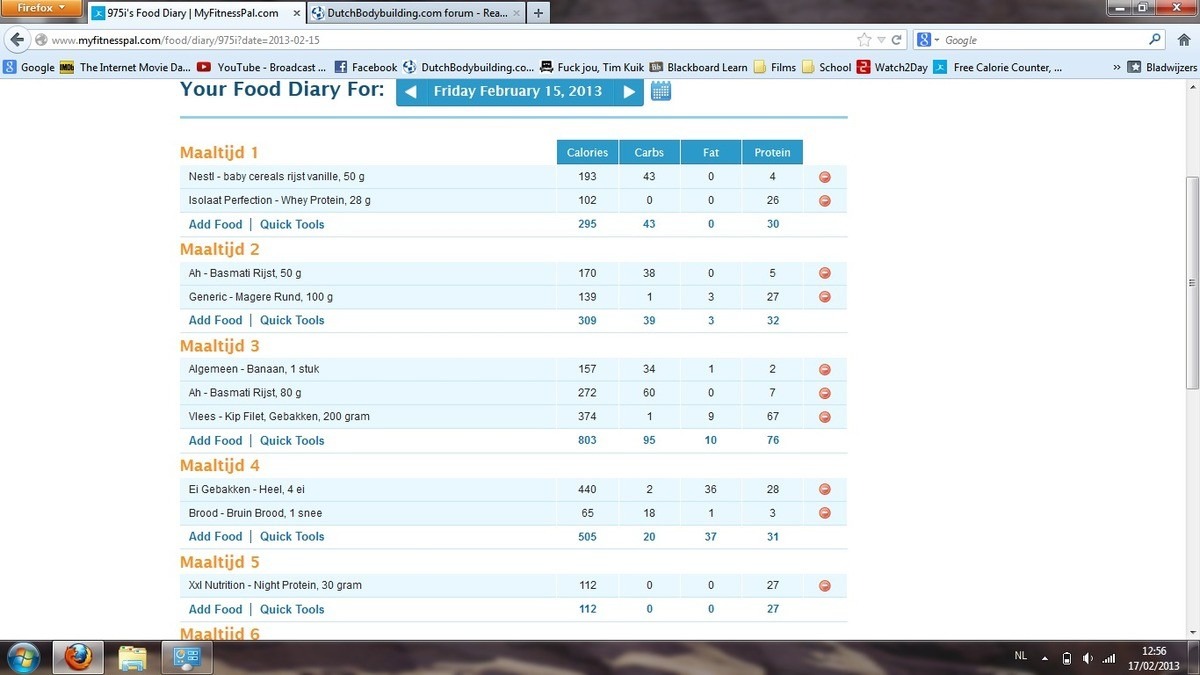Open the Facebook bookmark

point(366,67)
